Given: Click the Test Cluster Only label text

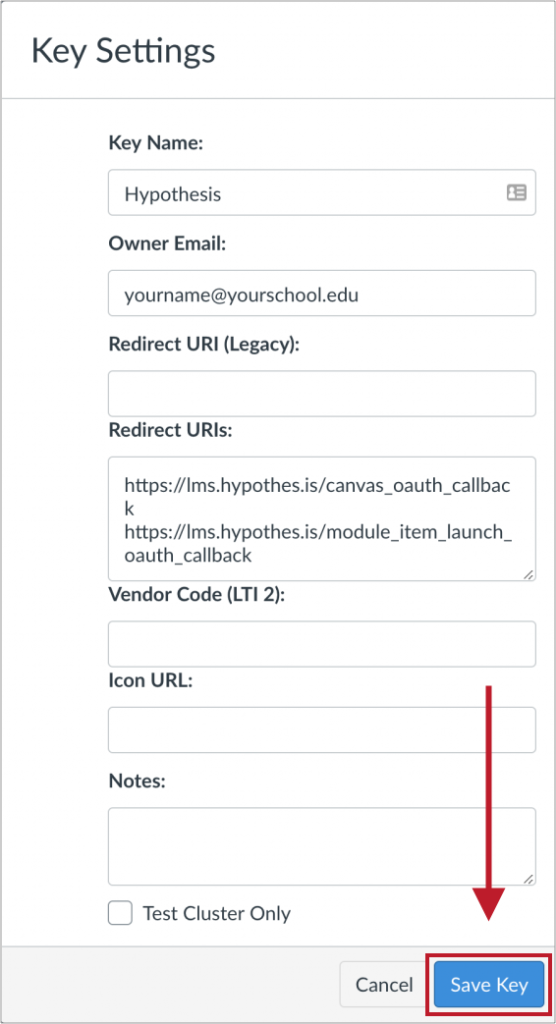Looking at the screenshot, I should (216, 913).
